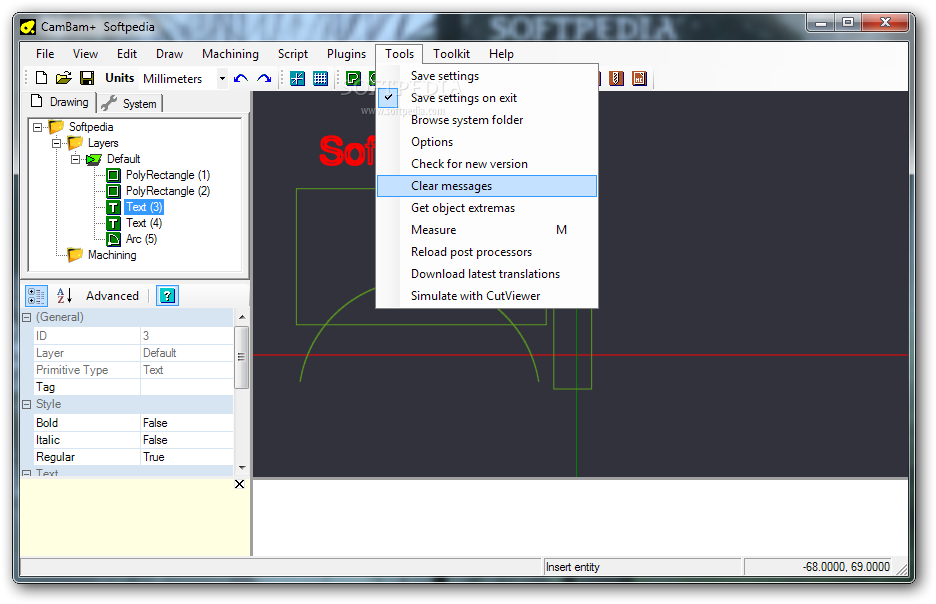Viewport: 936px width, 604px height.
Task: Click the help question mark icon
Action: (168, 295)
